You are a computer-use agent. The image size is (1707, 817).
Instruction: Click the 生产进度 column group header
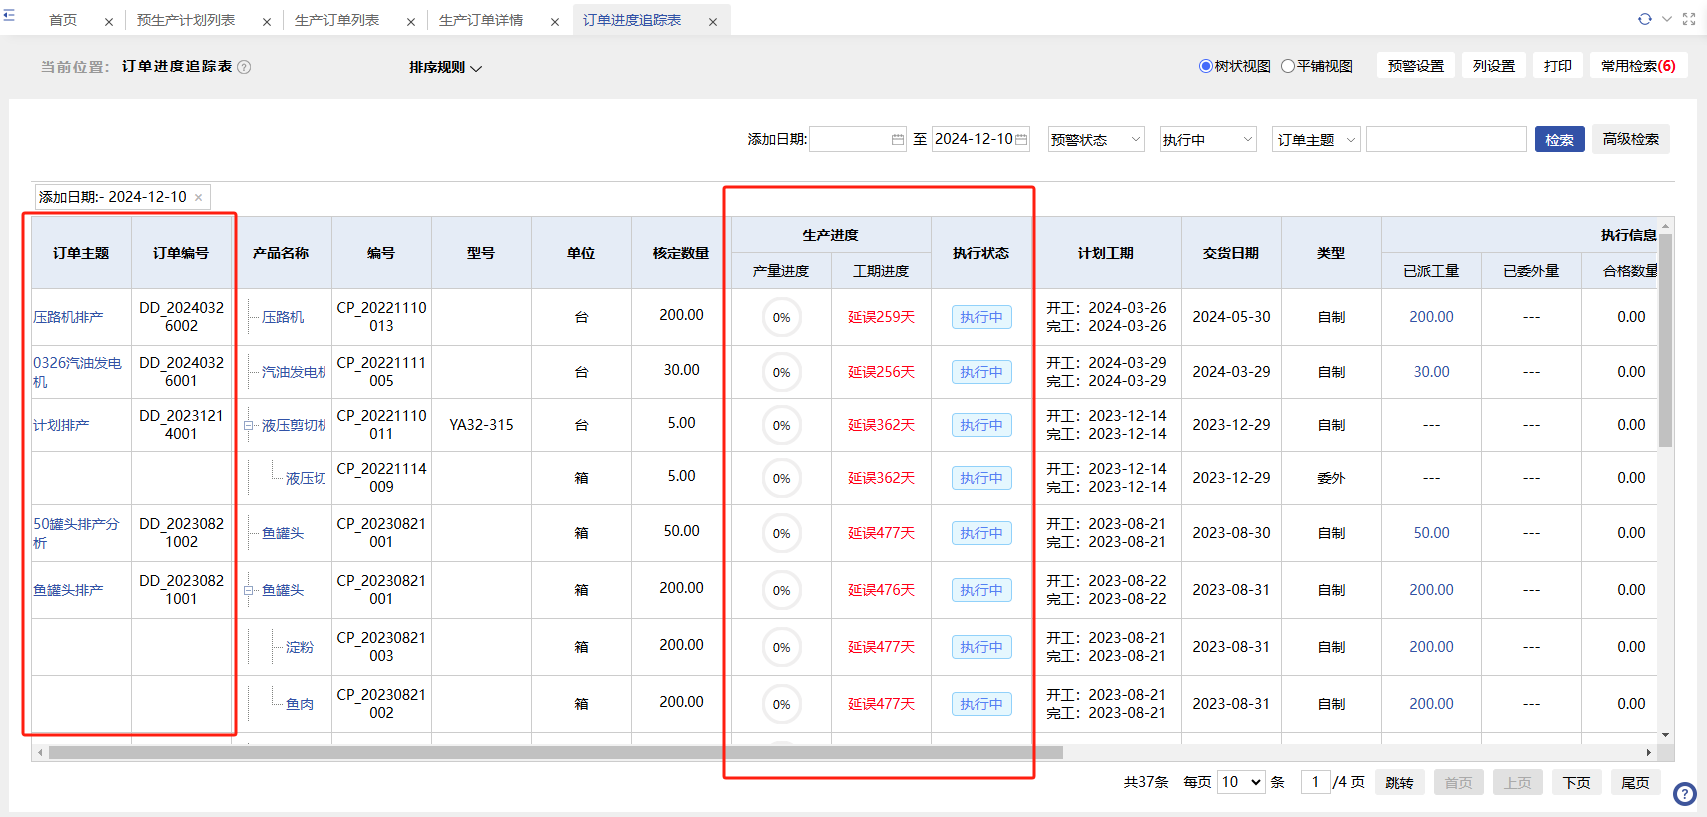[x=831, y=235]
